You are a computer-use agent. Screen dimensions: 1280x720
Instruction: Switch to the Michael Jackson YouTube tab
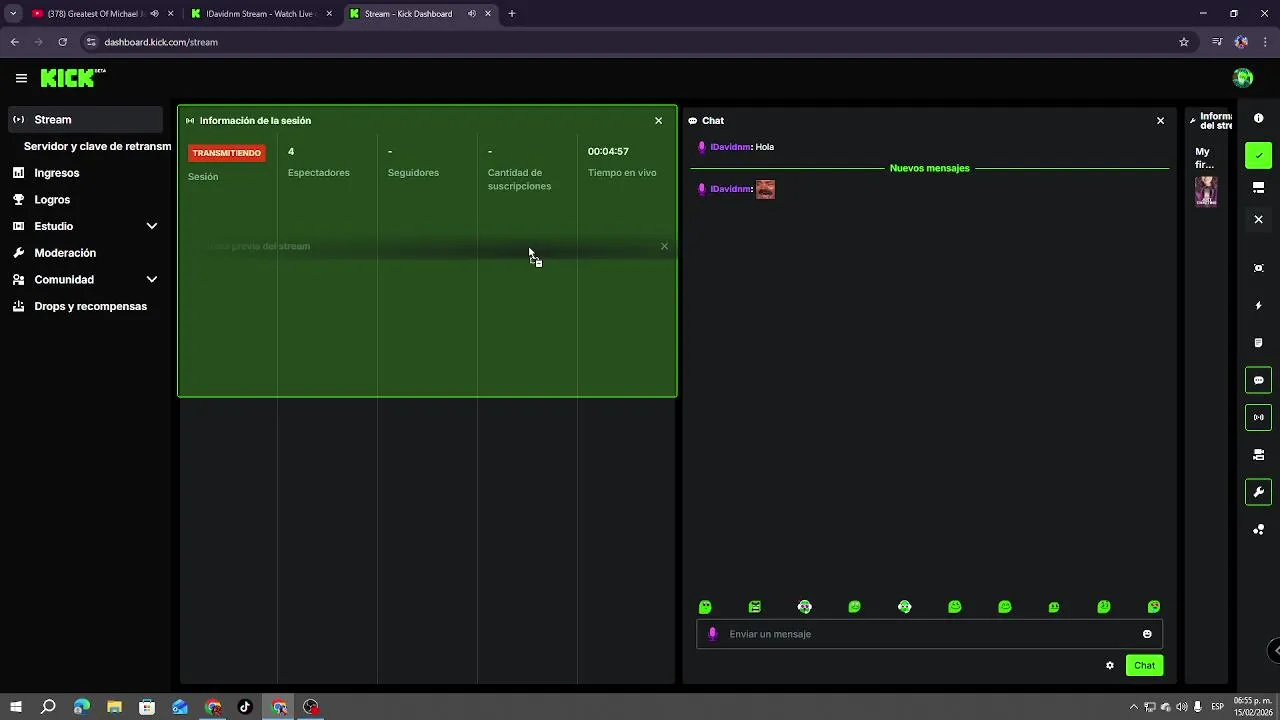click(x=98, y=14)
